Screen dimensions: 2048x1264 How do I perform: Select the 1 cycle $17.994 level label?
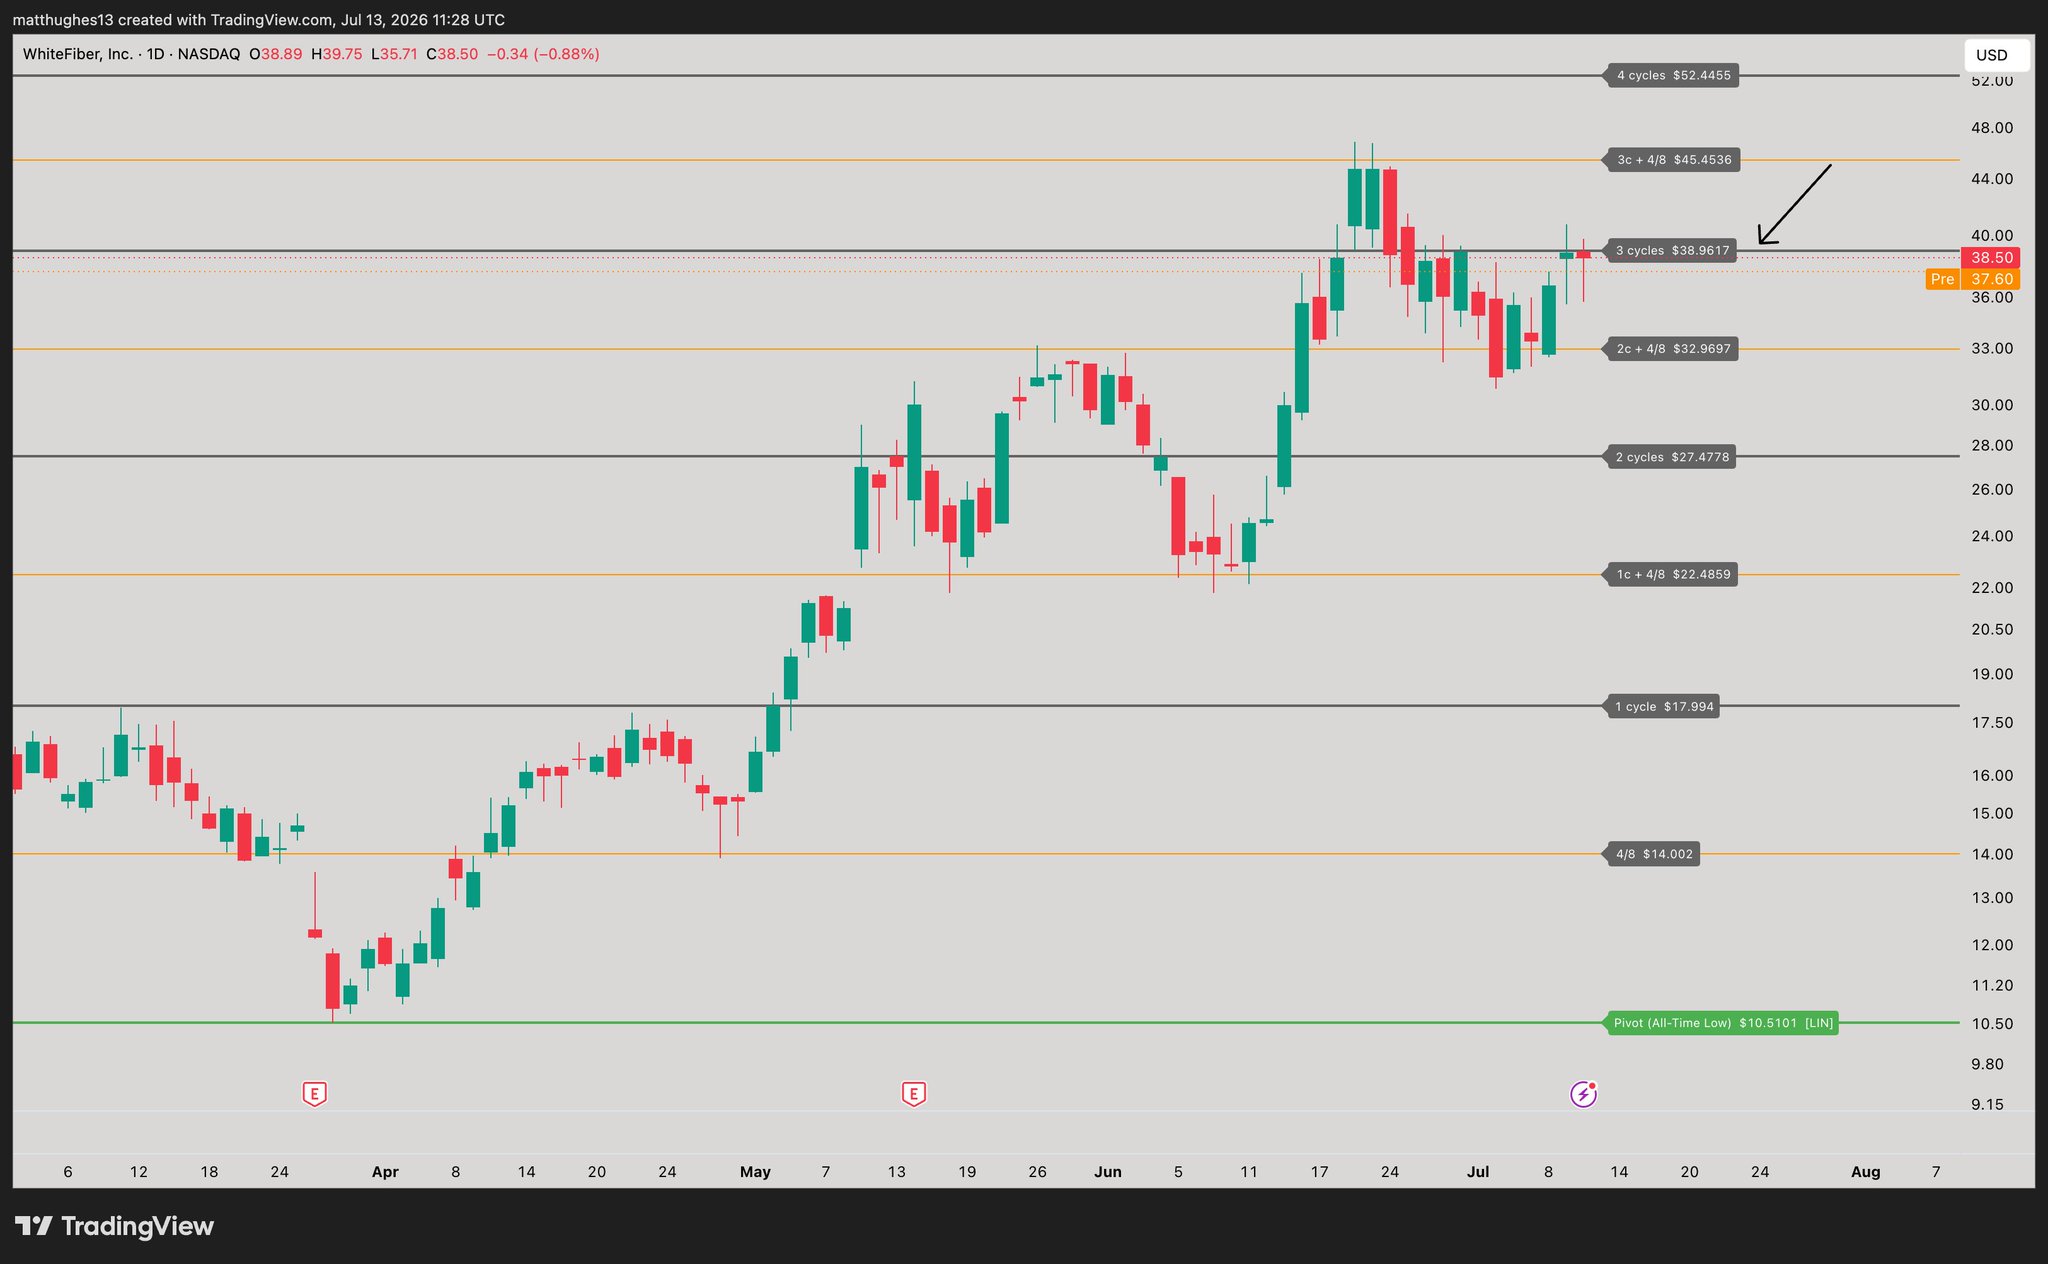[x=1664, y=707]
